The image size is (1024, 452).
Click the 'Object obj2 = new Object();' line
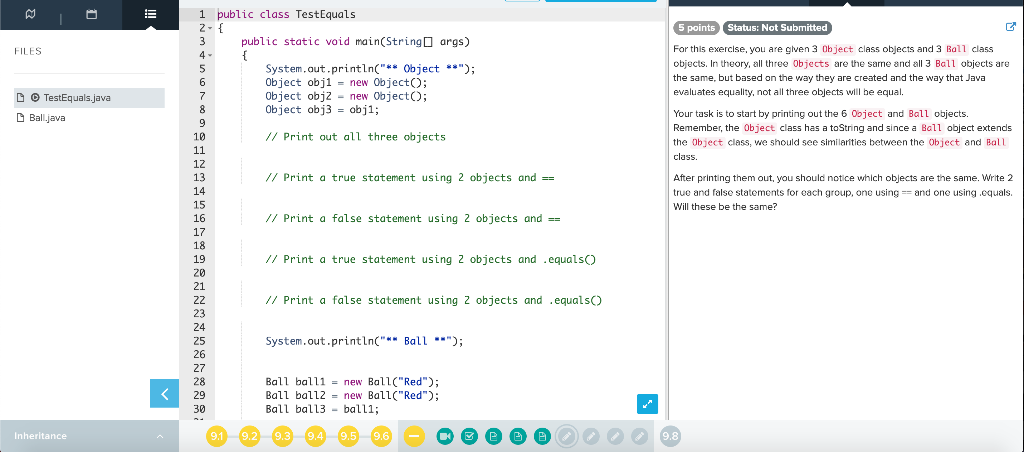[346, 96]
